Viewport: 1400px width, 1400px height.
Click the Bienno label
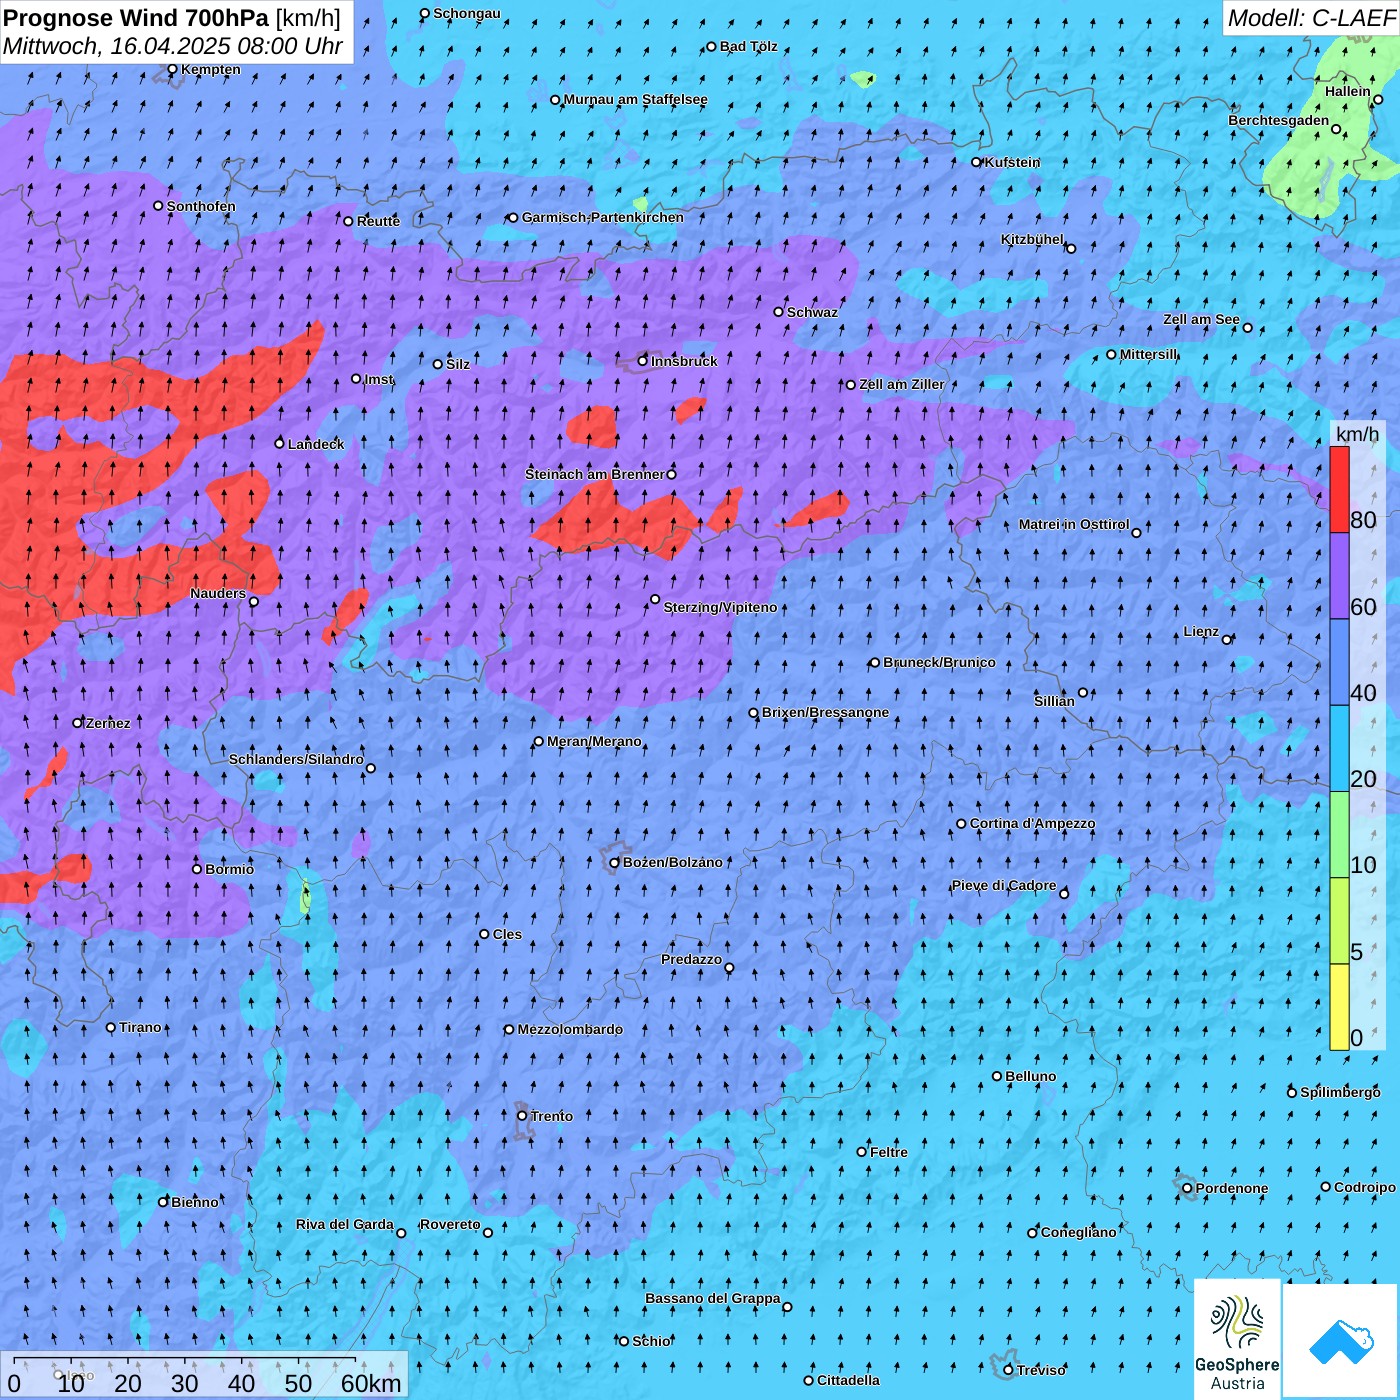click(195, 1202)
